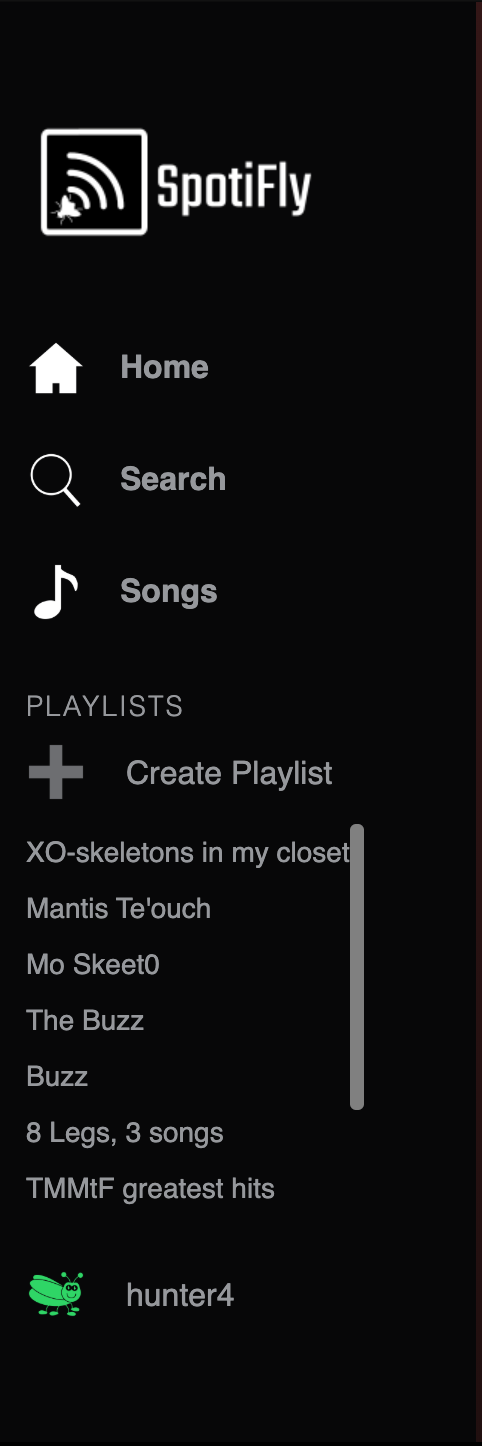The image size is (482, 1446).
Task: Select the Buzz playlist
Action: (x=57, y=1077)
